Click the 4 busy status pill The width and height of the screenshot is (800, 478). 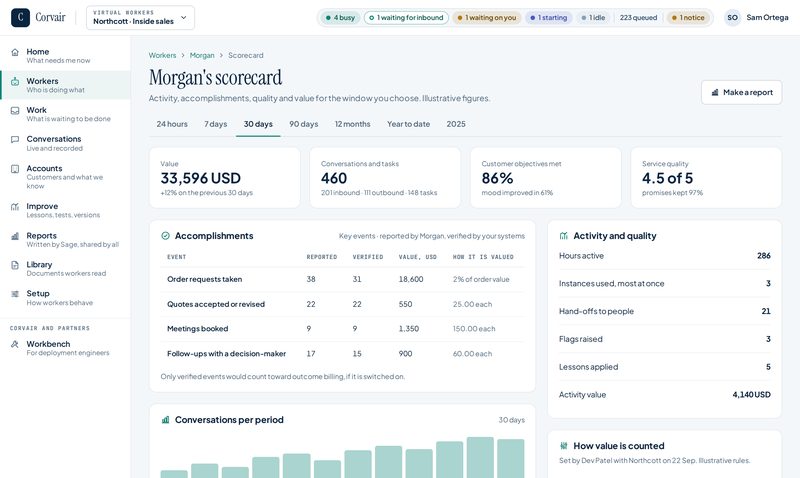[340, 17]
